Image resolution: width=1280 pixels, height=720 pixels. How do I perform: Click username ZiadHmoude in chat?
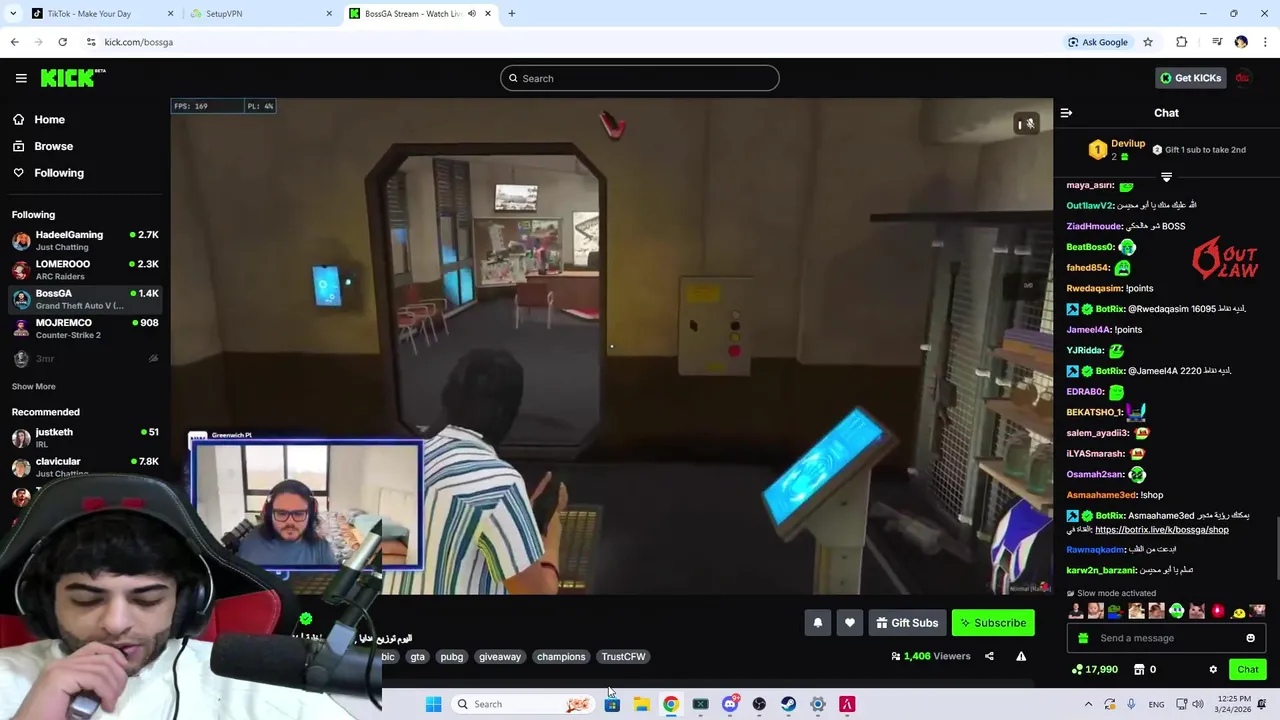click(x=1093, y=226)
